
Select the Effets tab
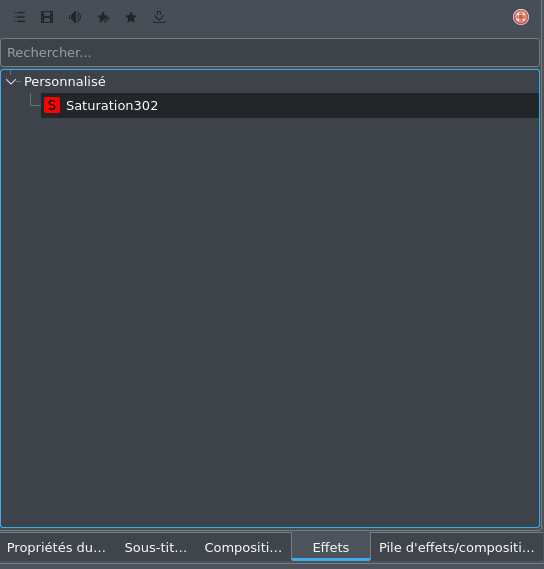pos(331,548)
